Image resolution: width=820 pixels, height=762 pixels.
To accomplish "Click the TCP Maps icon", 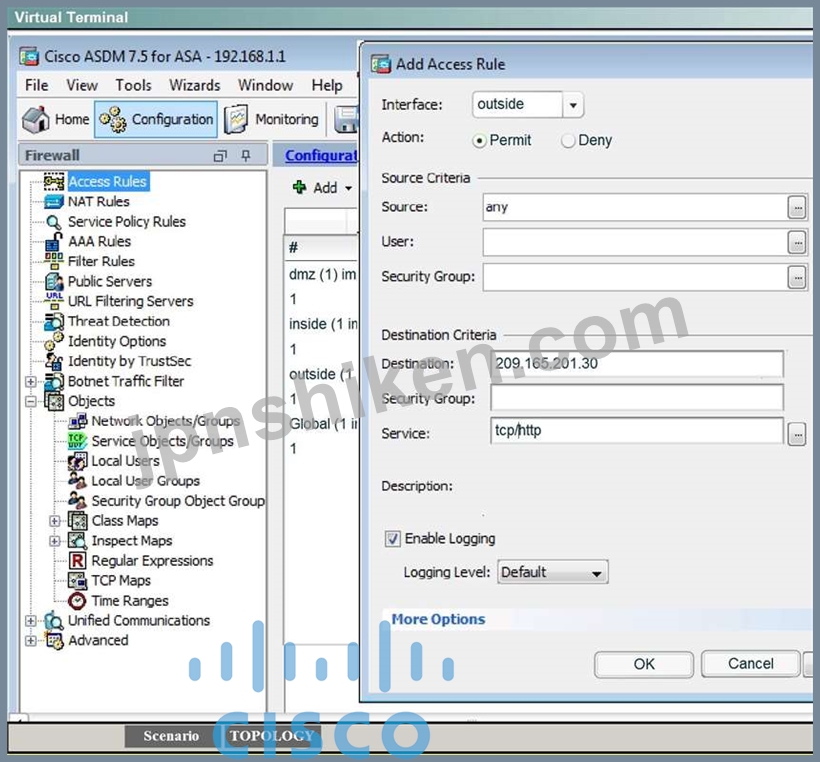I will pyautogui.click(x=78, y=581).
